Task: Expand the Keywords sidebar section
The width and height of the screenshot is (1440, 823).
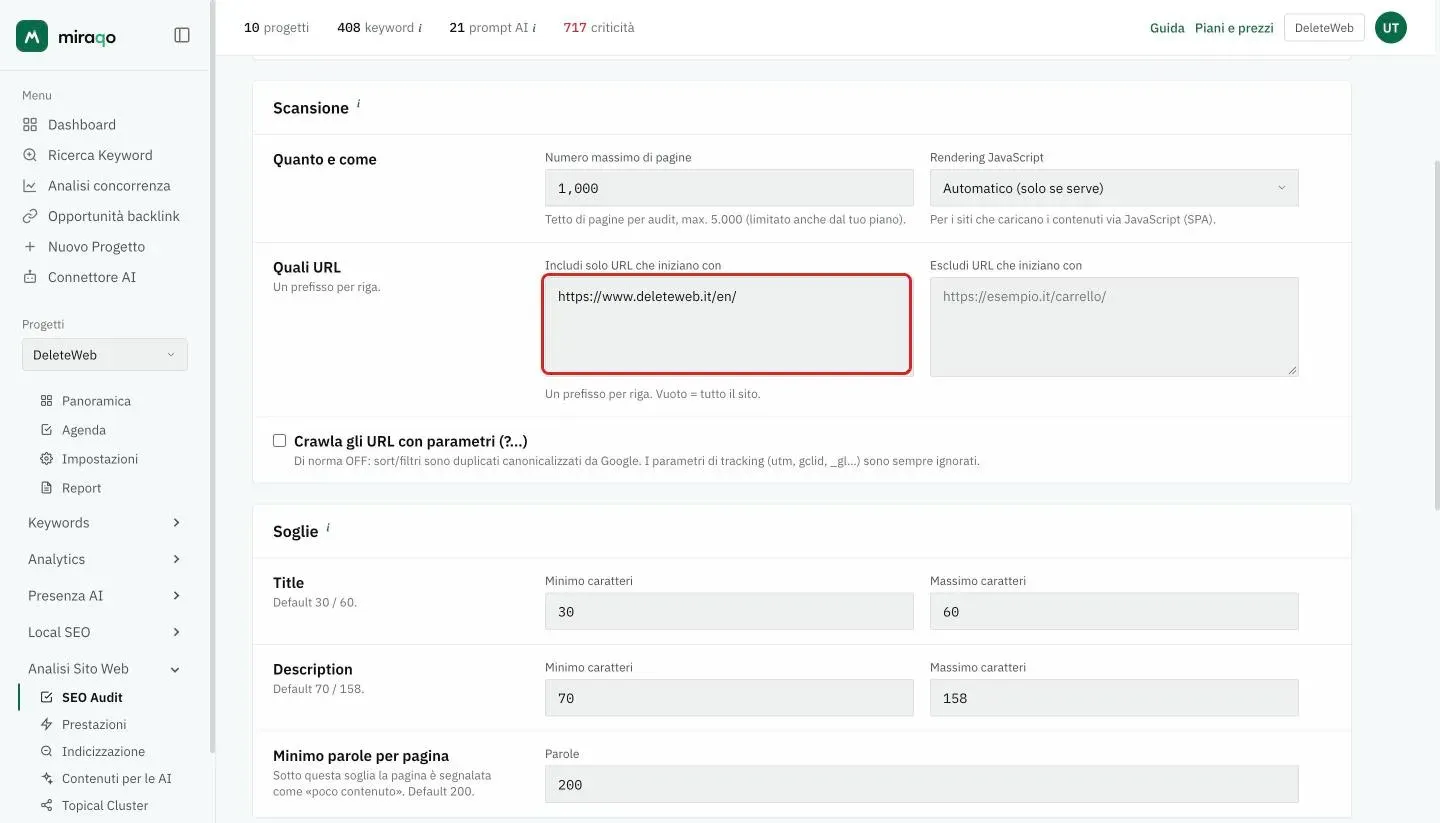Action: tap(104, 523)
